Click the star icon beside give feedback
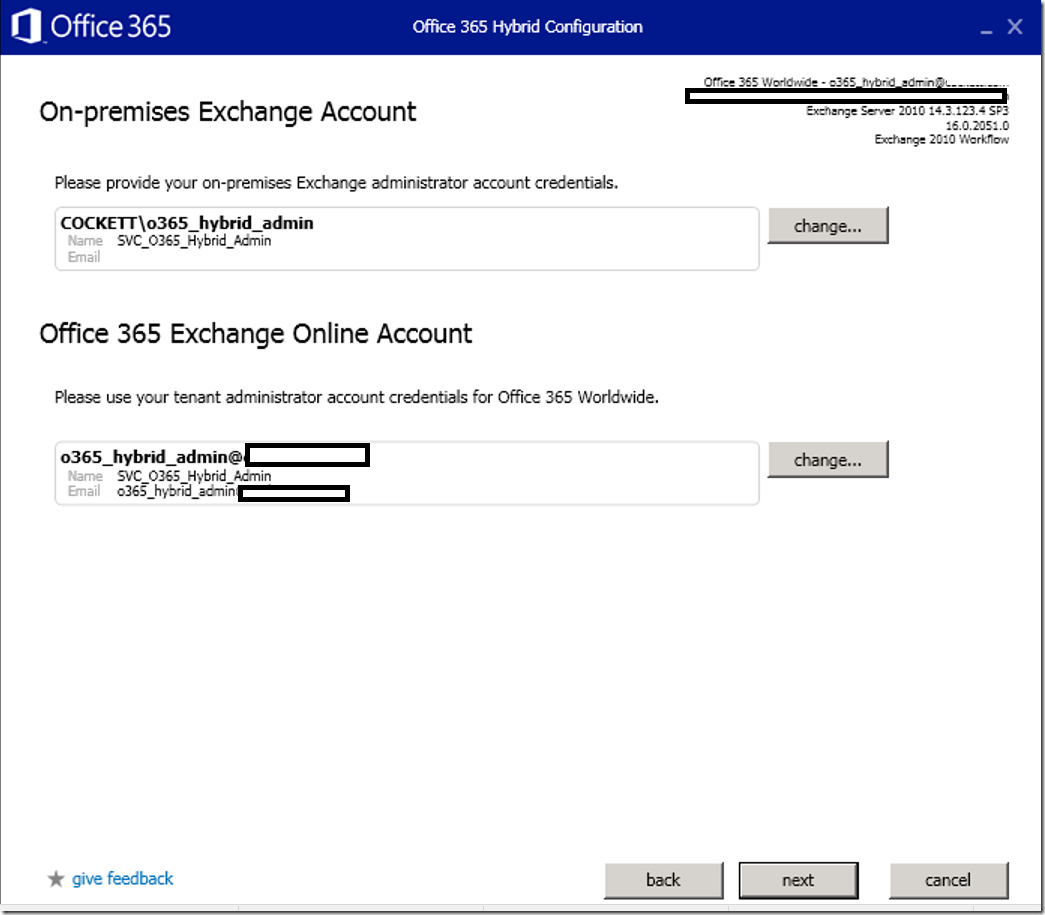The width and height of the screenshot is (1045, 915). point(56,879)
